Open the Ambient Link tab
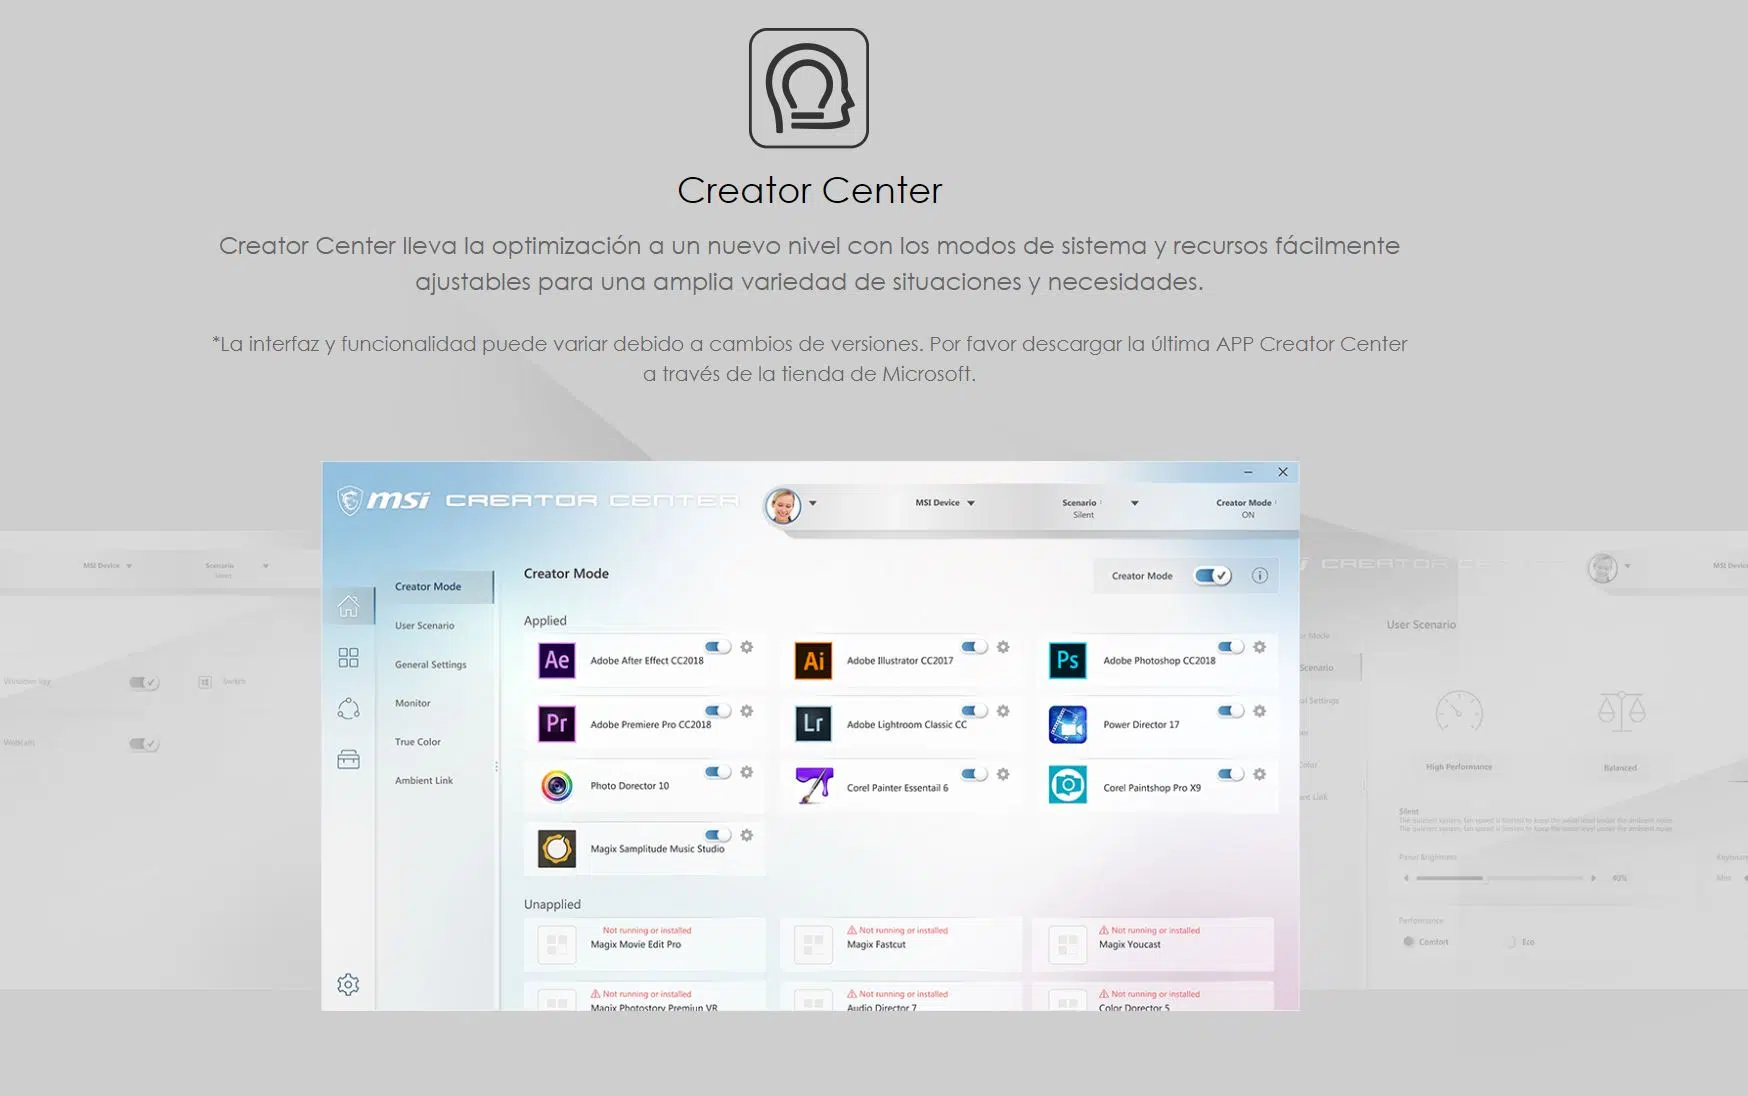Image resolution: width=1748 pixels, height=1096 pixels. 423,781
